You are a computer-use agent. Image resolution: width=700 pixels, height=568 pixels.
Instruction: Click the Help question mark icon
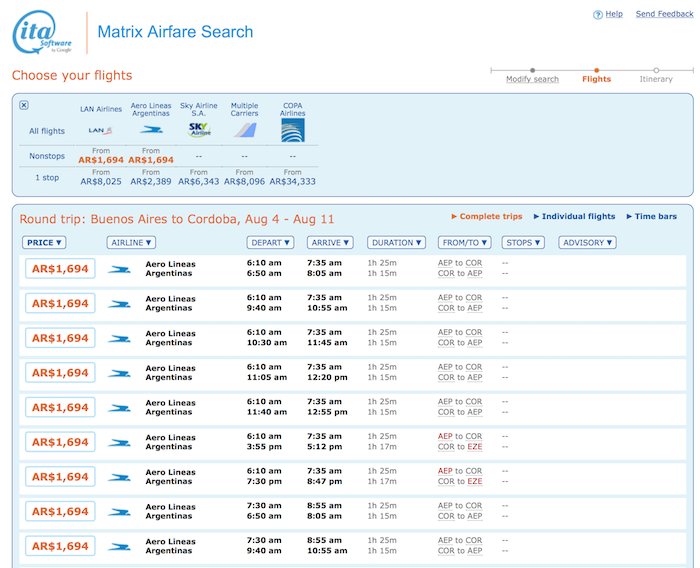(x=598, y=15)
